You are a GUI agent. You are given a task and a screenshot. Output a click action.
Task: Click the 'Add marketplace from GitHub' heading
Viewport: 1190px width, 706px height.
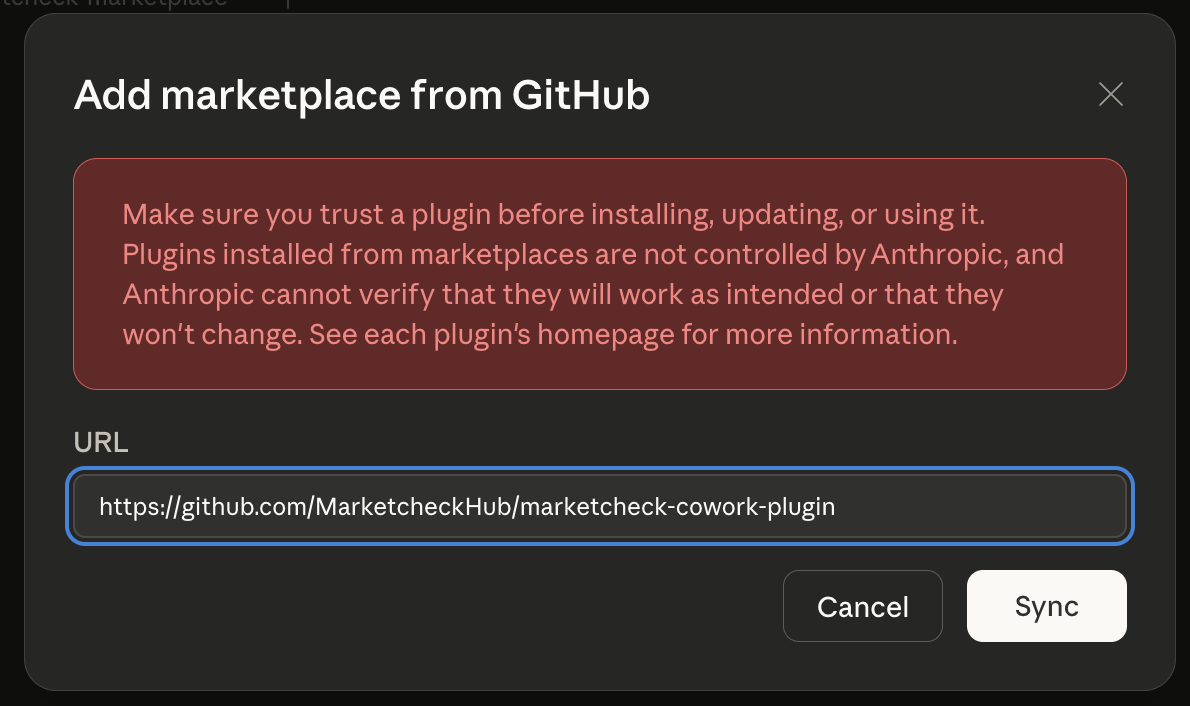click(x=362, y=96)
